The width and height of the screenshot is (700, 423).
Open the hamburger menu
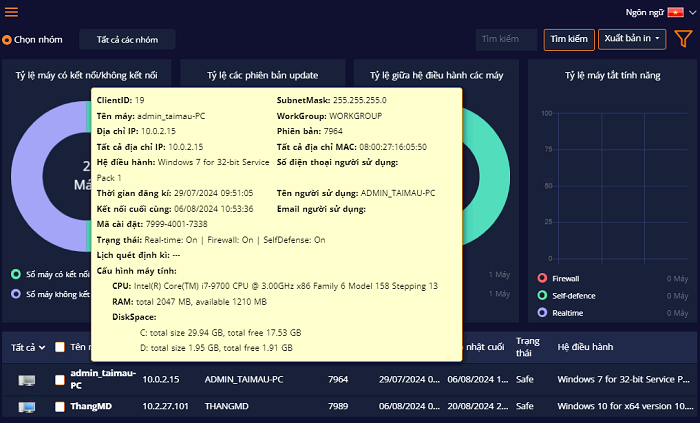(11, 12)
